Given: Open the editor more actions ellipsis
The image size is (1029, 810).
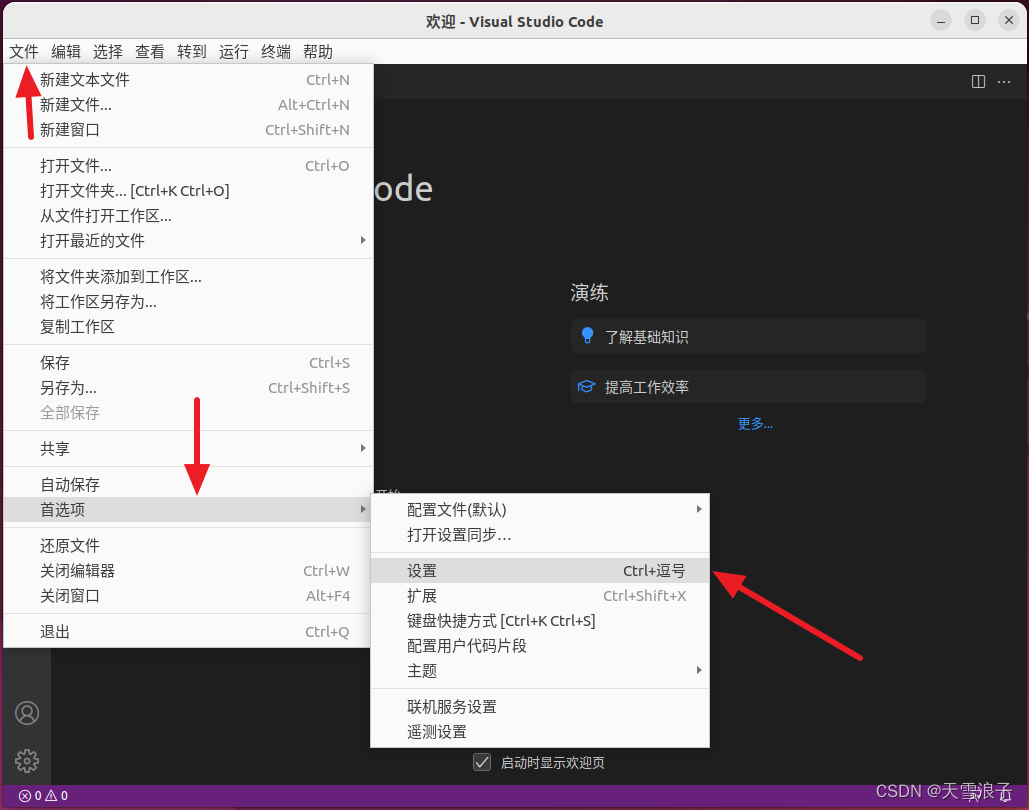Looking at the screenshot, I should pyautogui.click(x=1004, y=81).
